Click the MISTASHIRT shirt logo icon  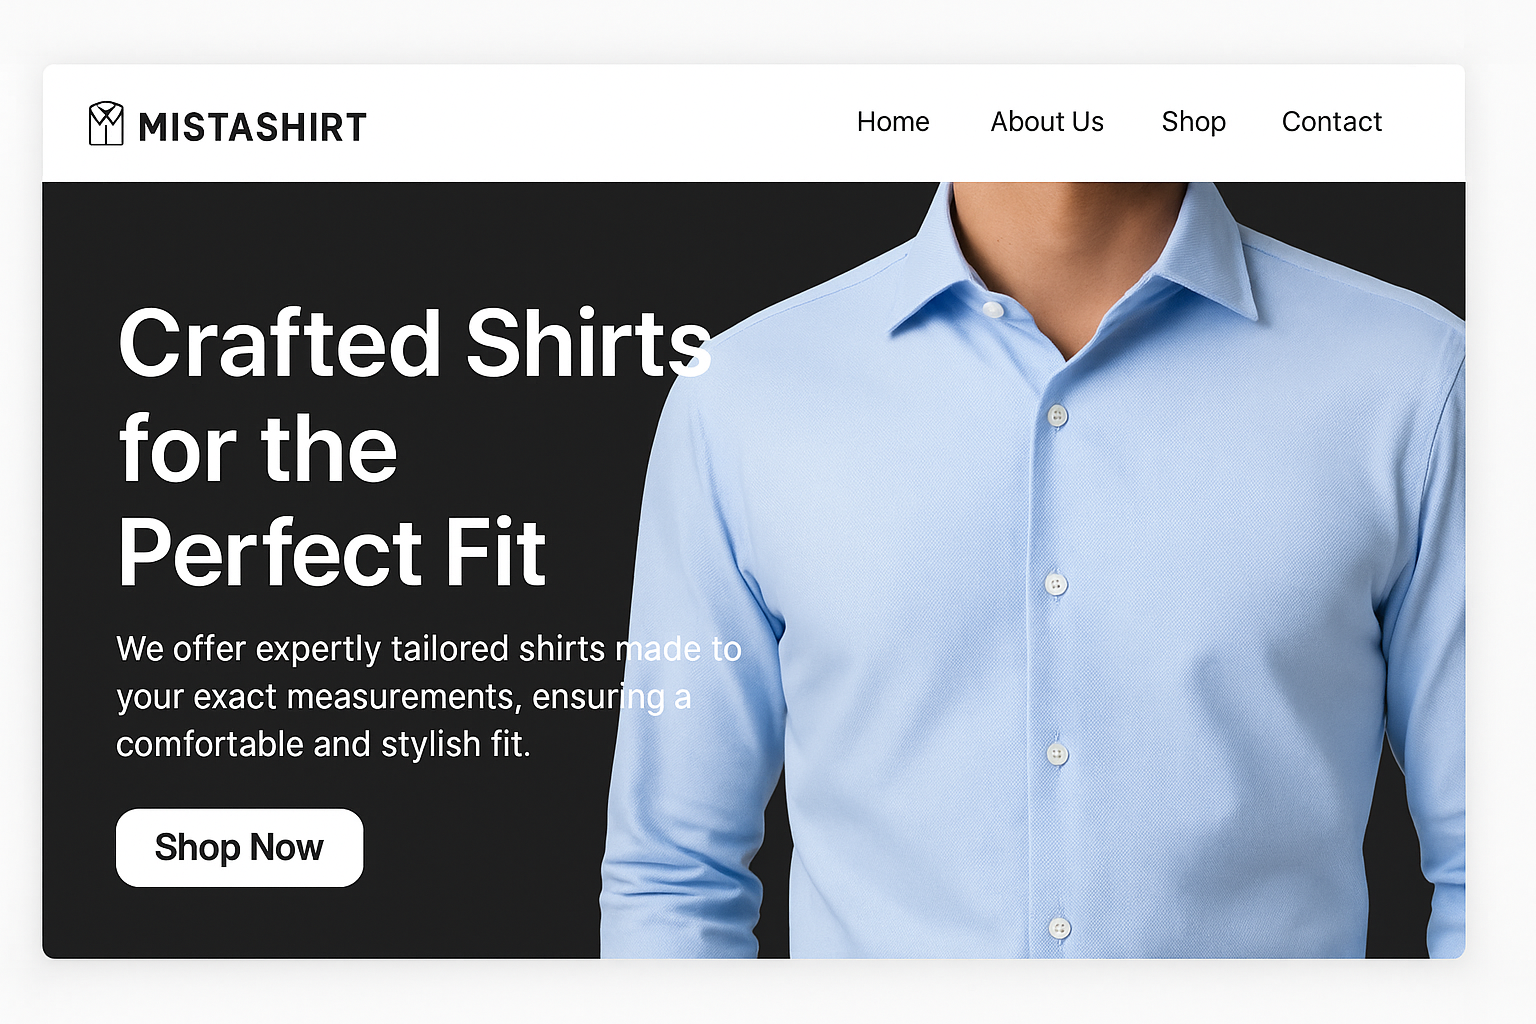pos(106,124)
